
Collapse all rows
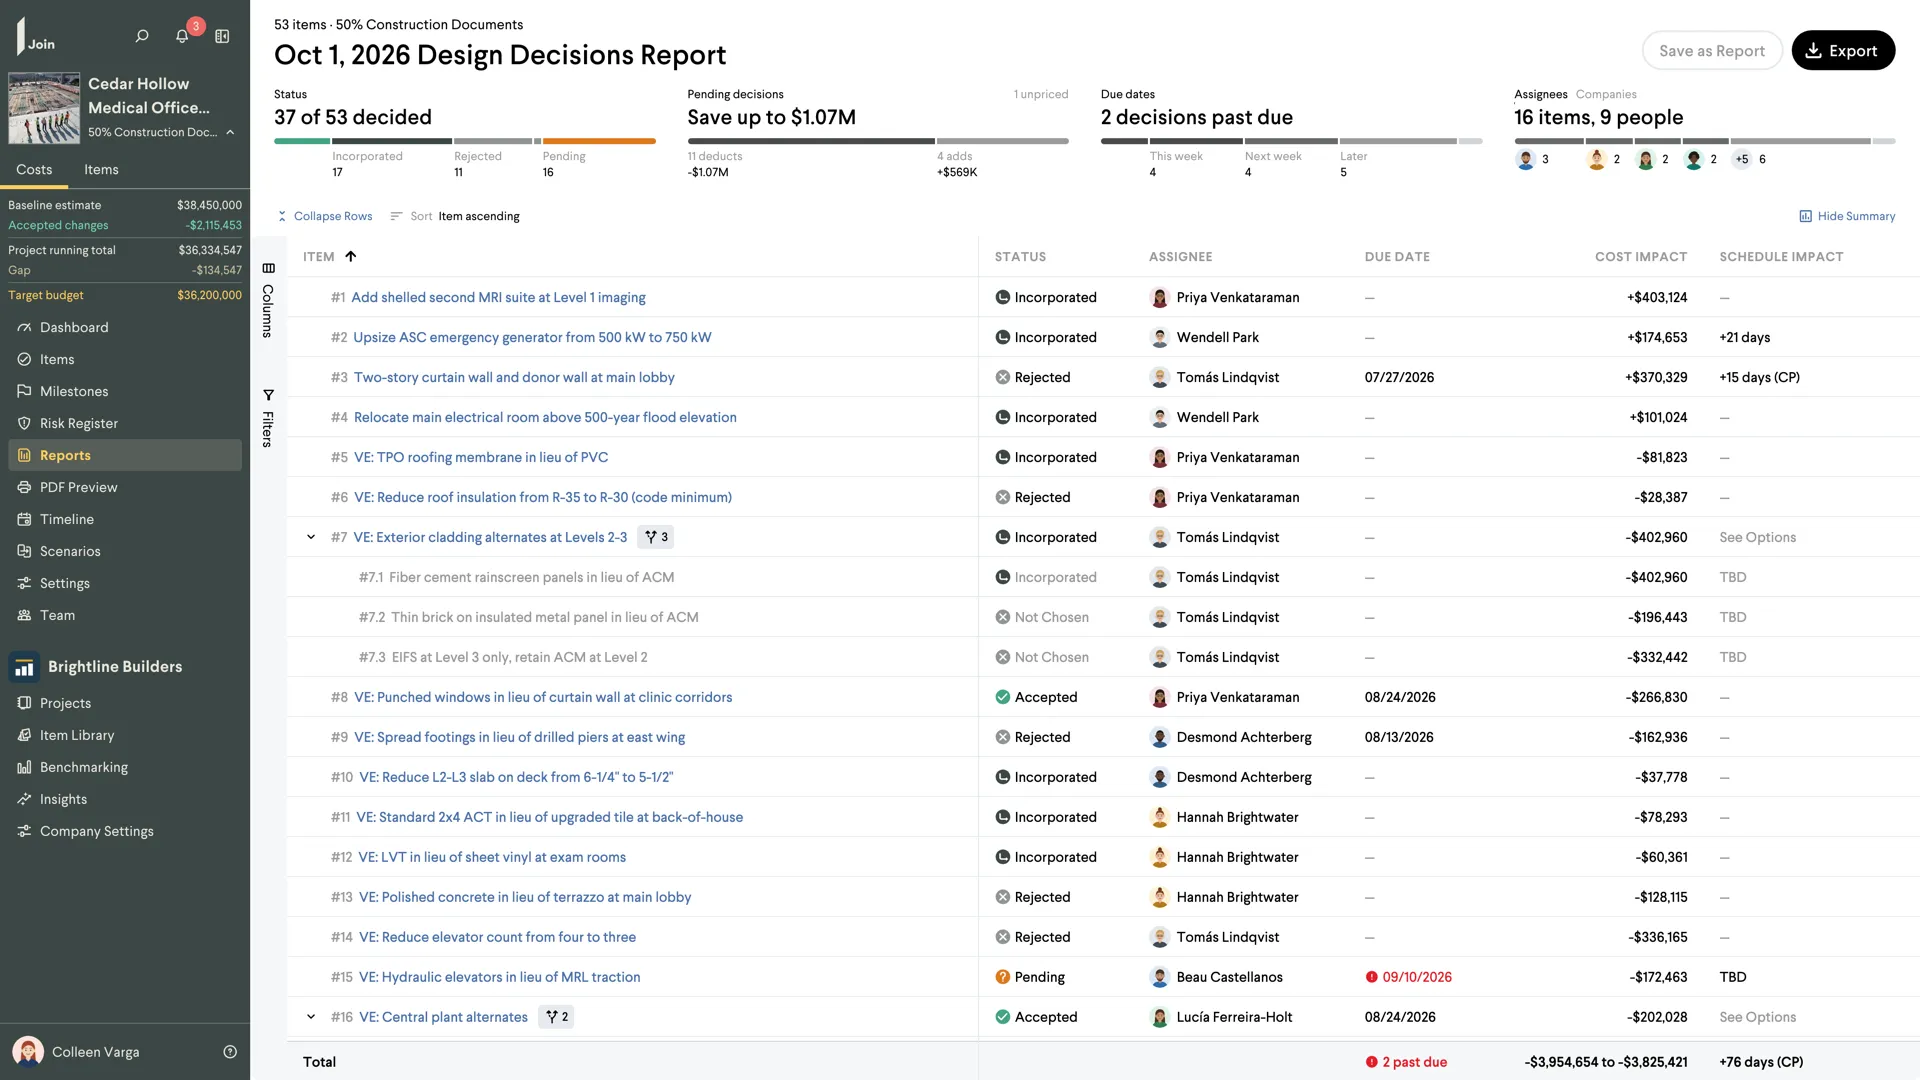(325, 216)
